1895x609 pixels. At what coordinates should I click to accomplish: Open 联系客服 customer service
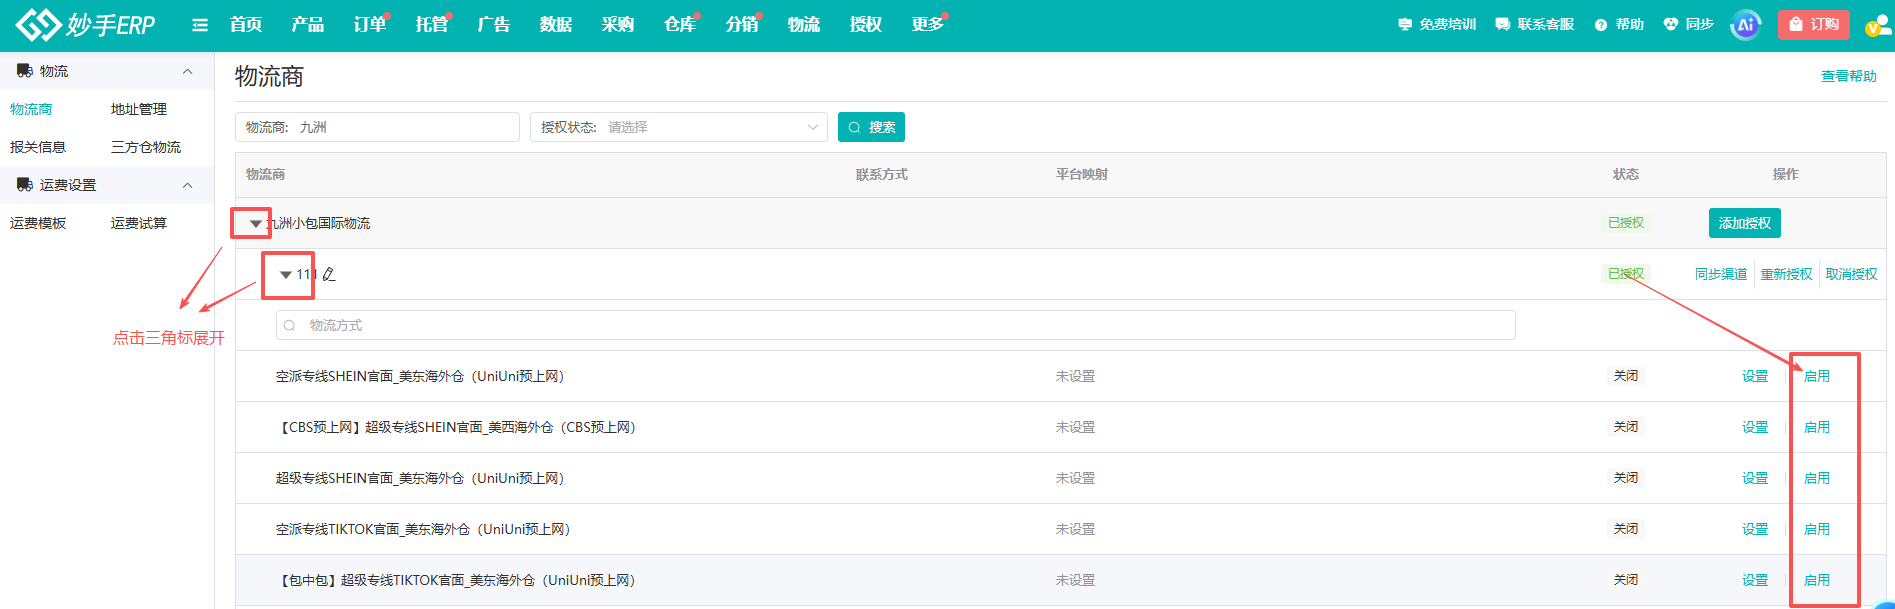1534,25
